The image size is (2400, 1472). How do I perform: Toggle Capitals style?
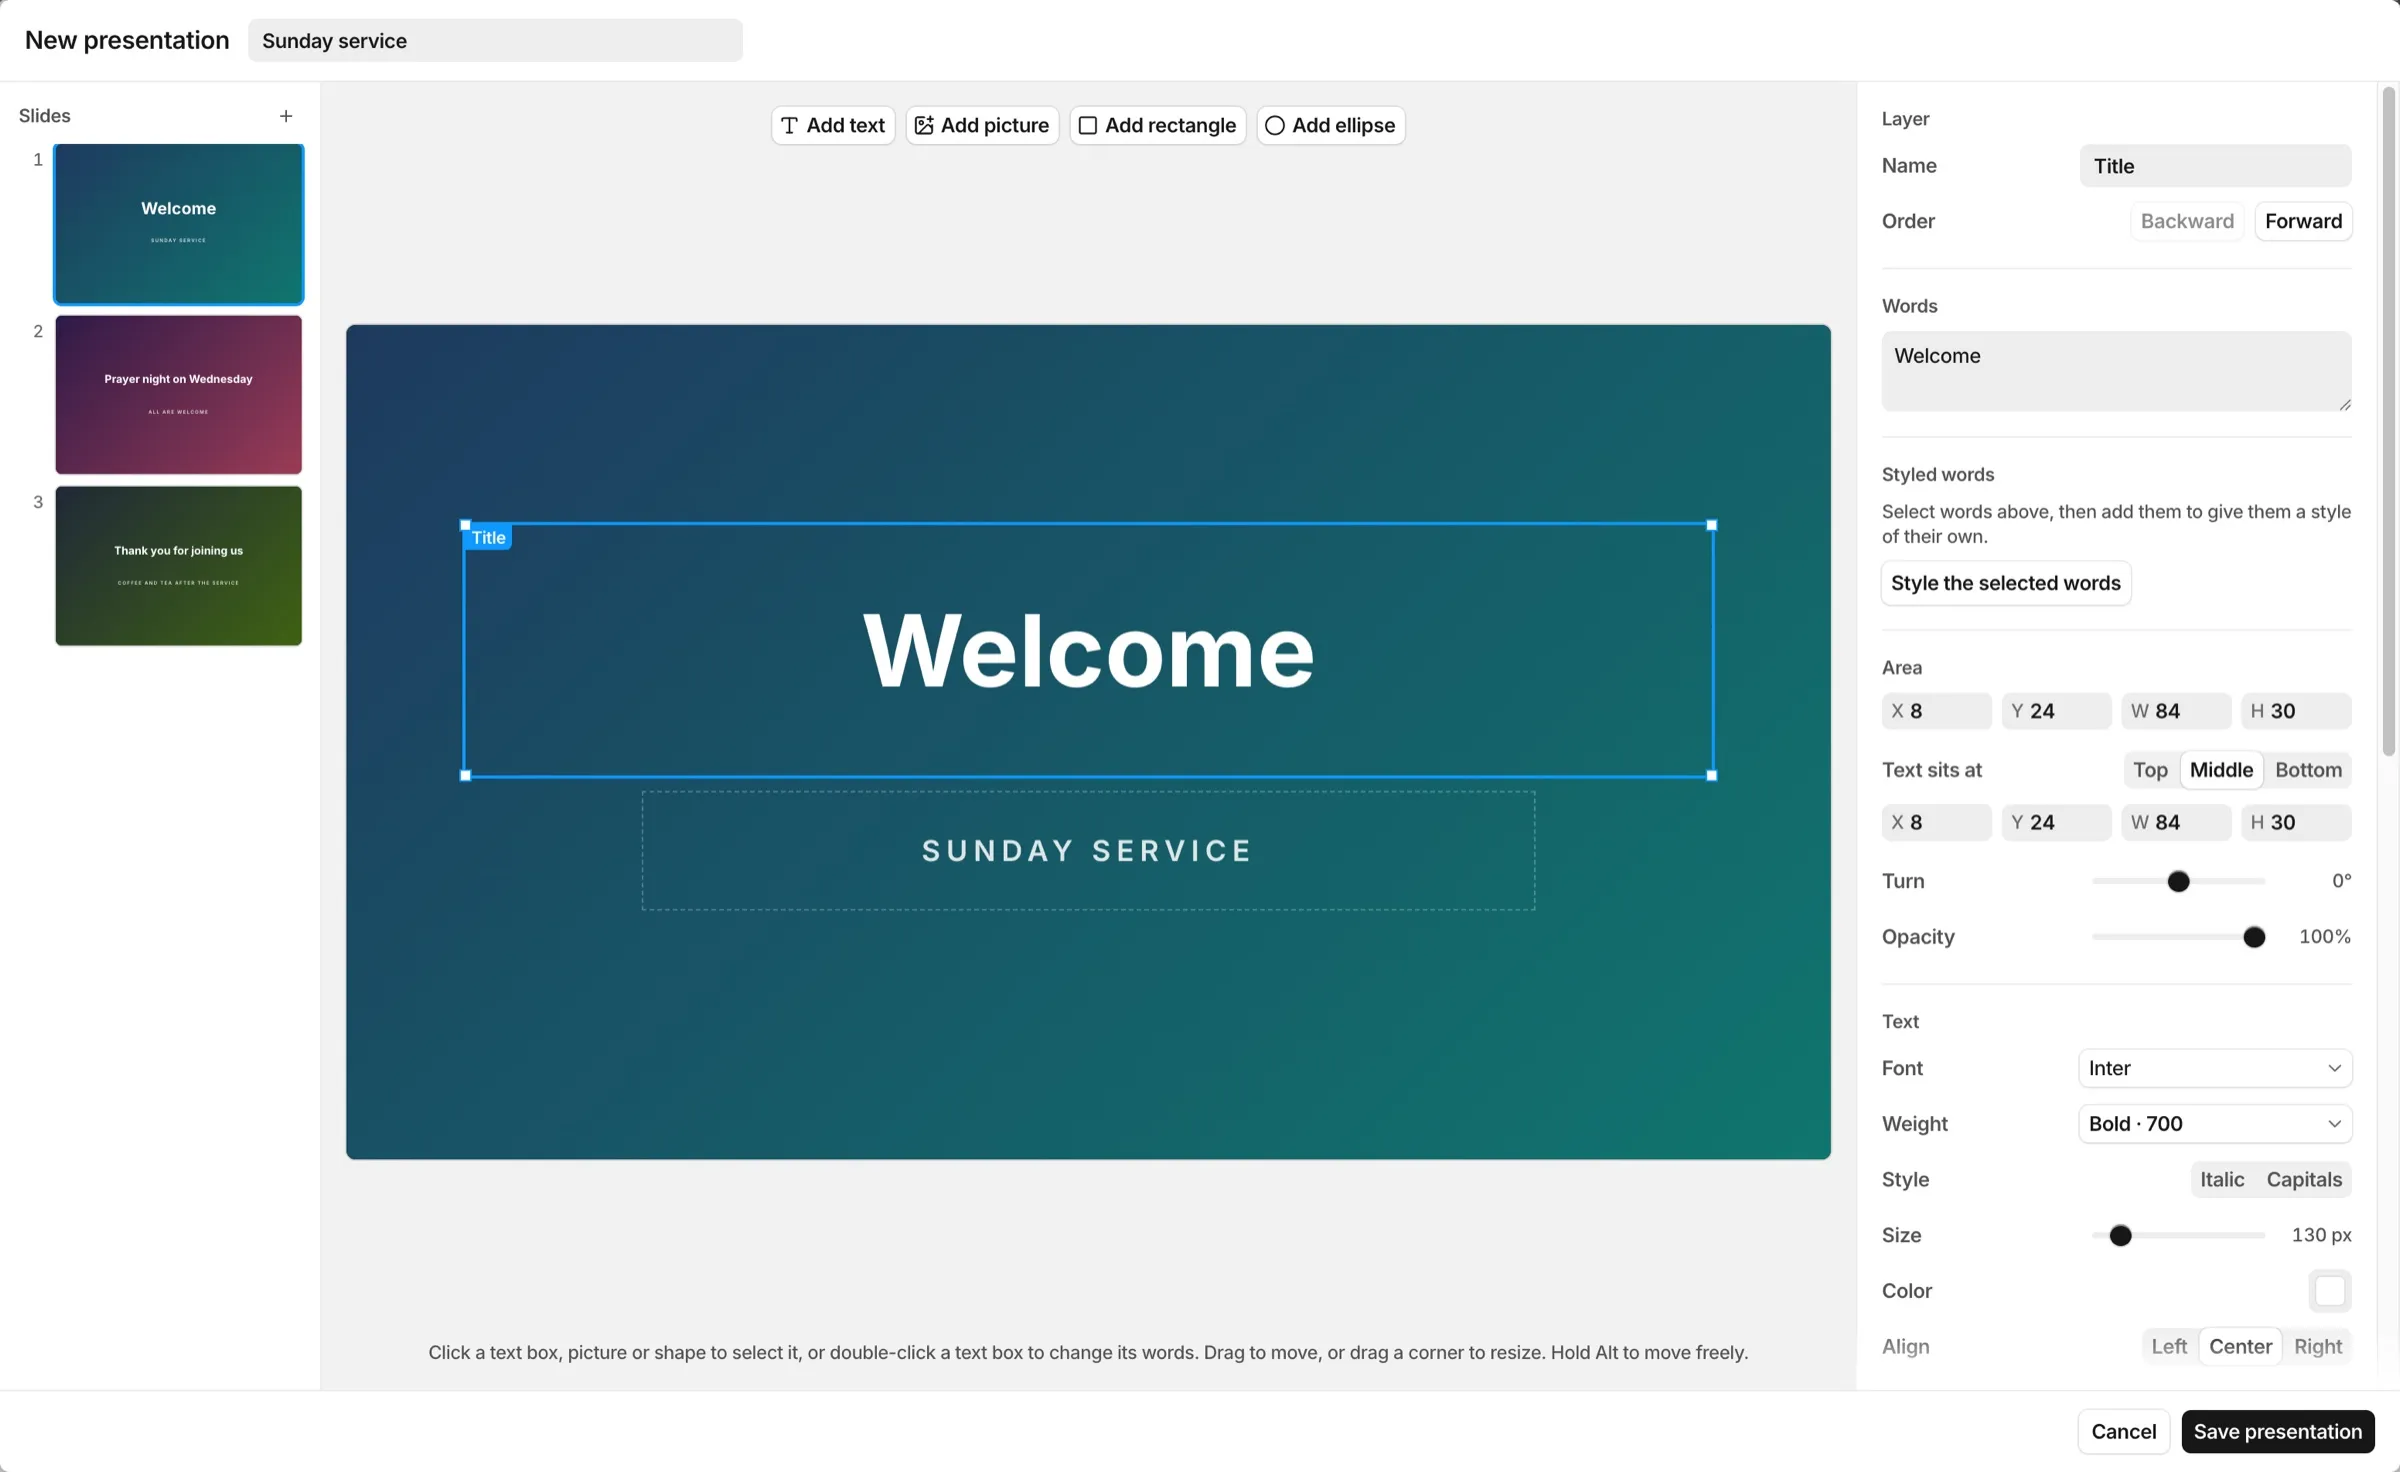[2304, 1179]
